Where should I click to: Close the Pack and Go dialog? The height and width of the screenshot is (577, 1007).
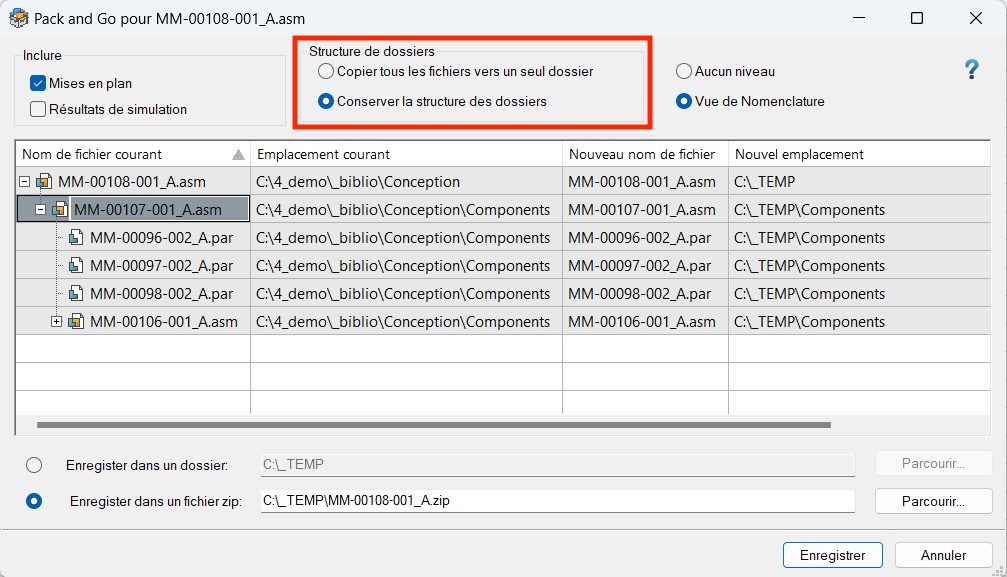coord(976,18)
